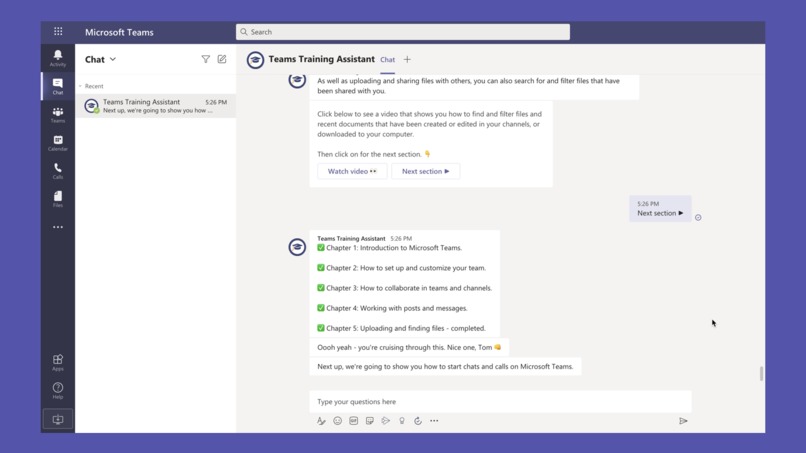The image size is (806, 453).
Task: Click the Oooh yeah cruising message
Action: tap(409, 348)
